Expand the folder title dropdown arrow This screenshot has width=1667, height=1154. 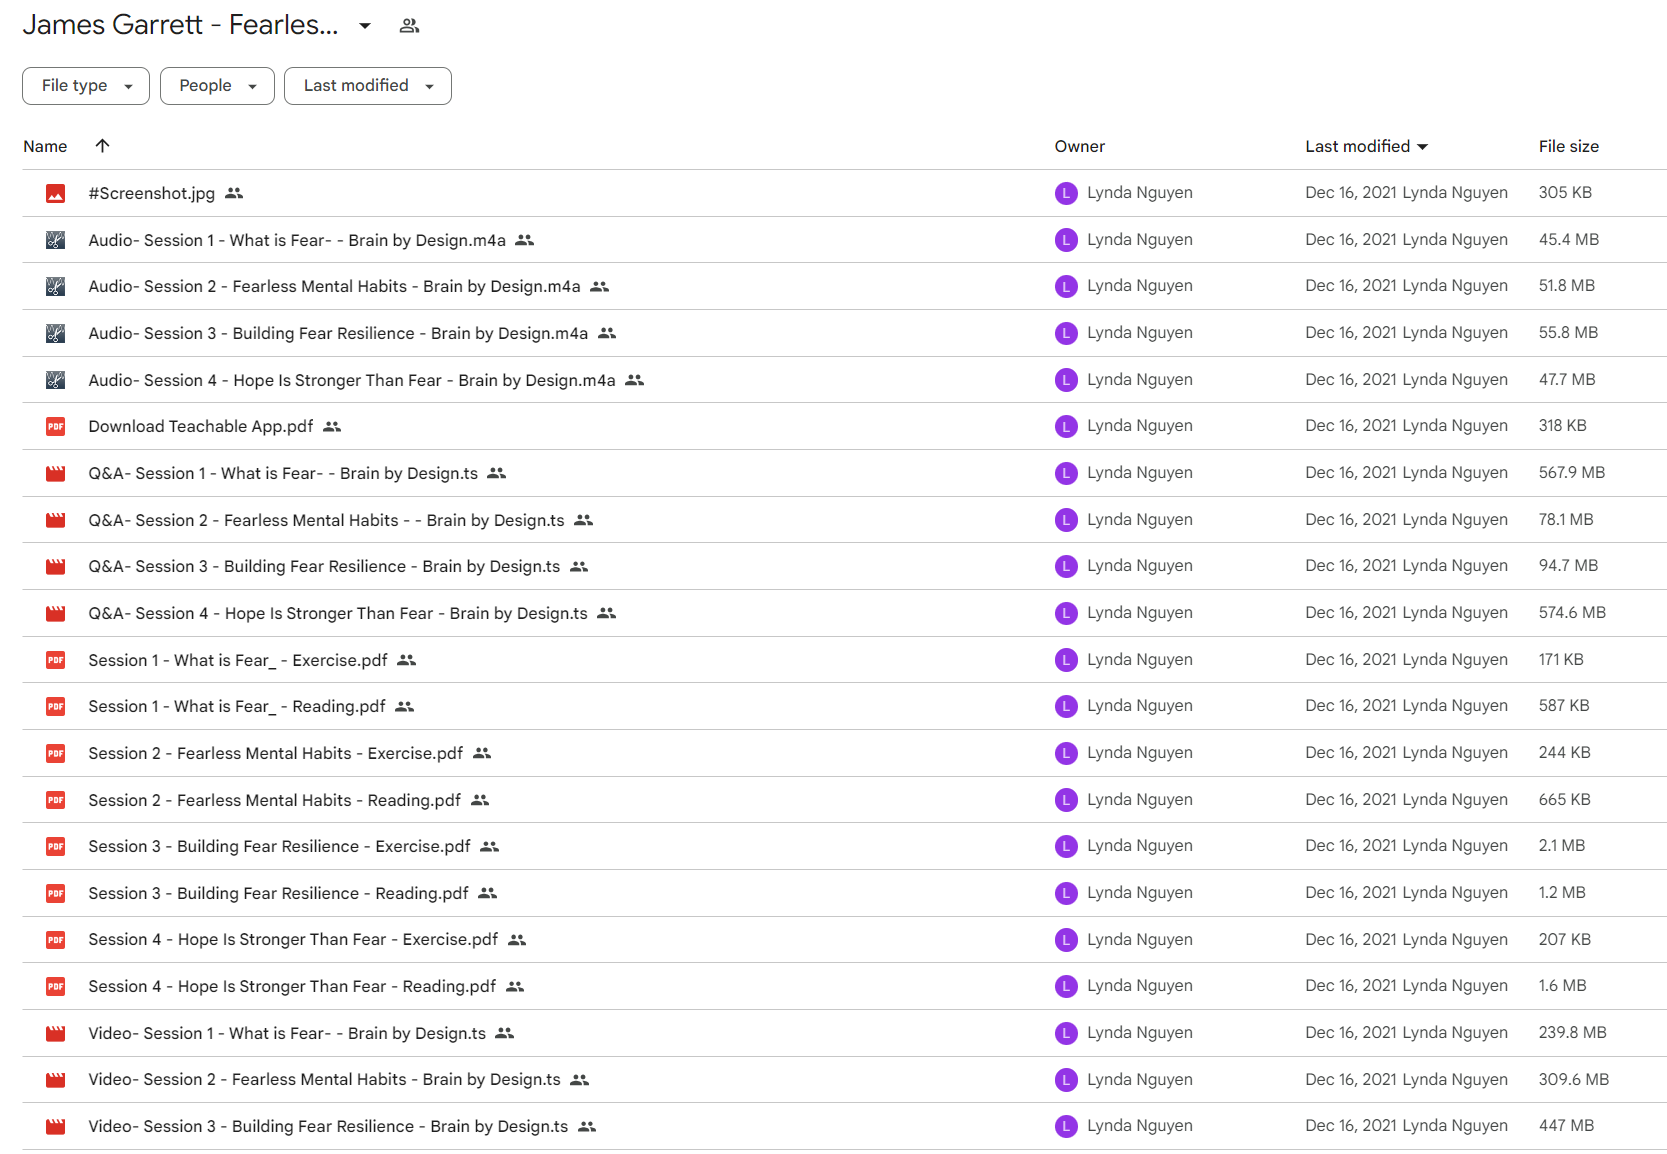[365, 26]
